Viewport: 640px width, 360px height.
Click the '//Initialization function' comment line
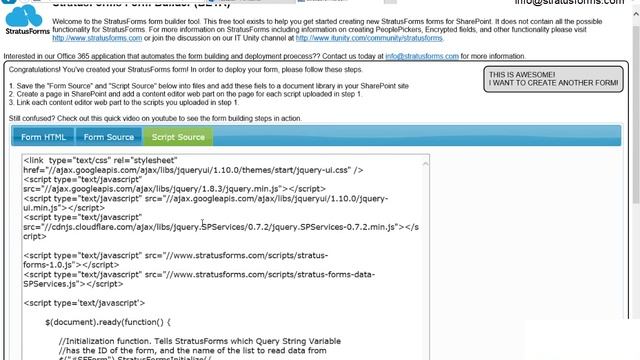pyautogui.click(x=200, y=341)
